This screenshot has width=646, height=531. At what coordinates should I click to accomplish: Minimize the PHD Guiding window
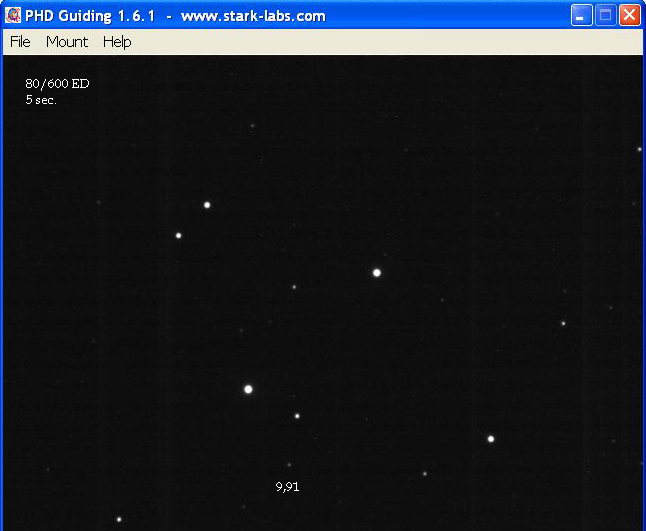pyautogui.click(x=581, y=16)
